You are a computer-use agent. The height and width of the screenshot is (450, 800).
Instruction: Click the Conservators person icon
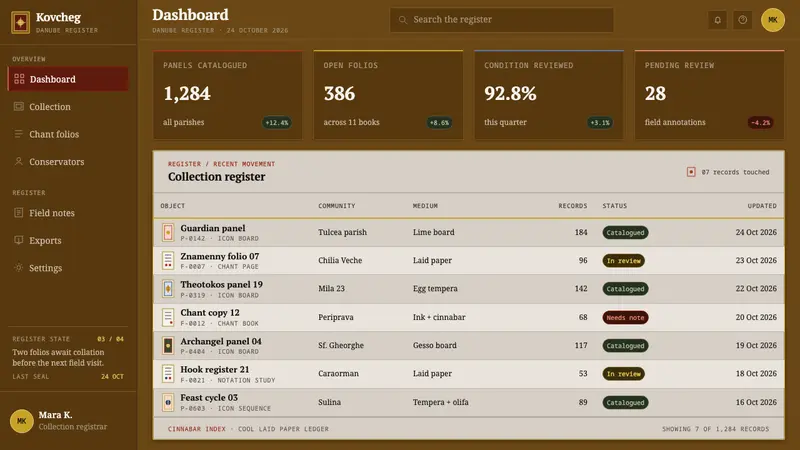(19, 162)
